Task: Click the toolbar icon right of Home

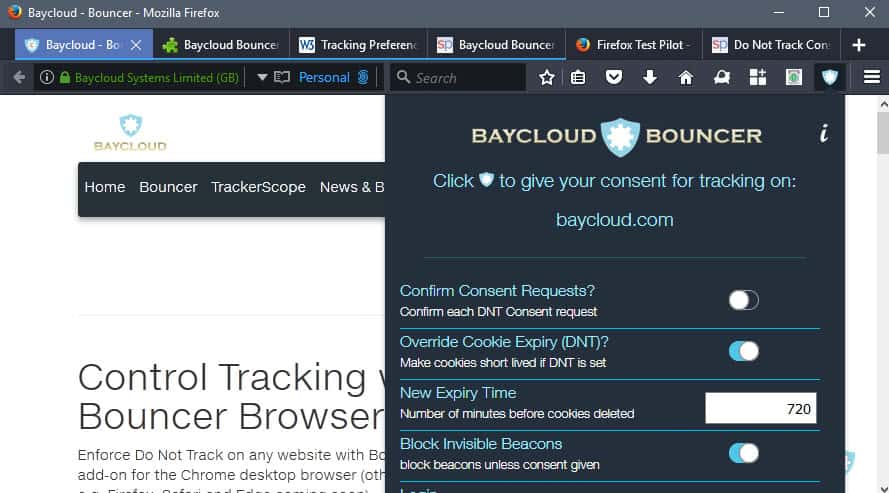Action: [x=722, y=77]
